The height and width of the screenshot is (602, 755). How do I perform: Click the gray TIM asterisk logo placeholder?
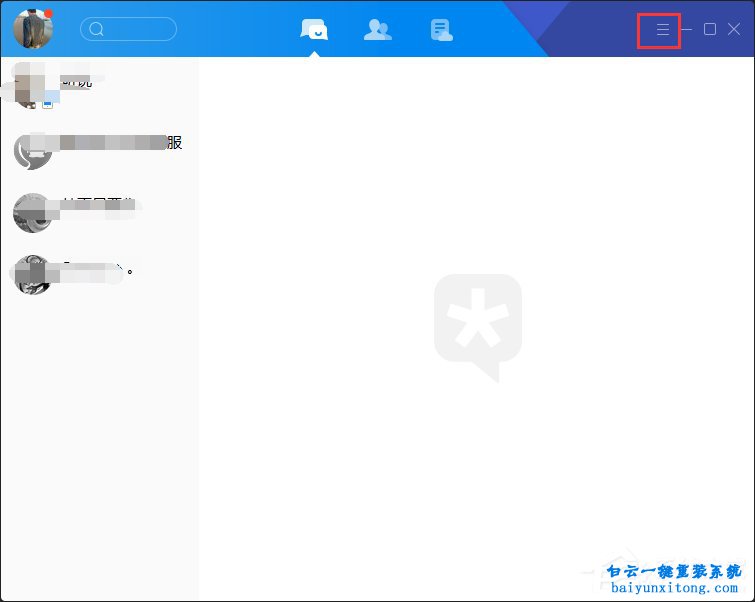point(476,326)
